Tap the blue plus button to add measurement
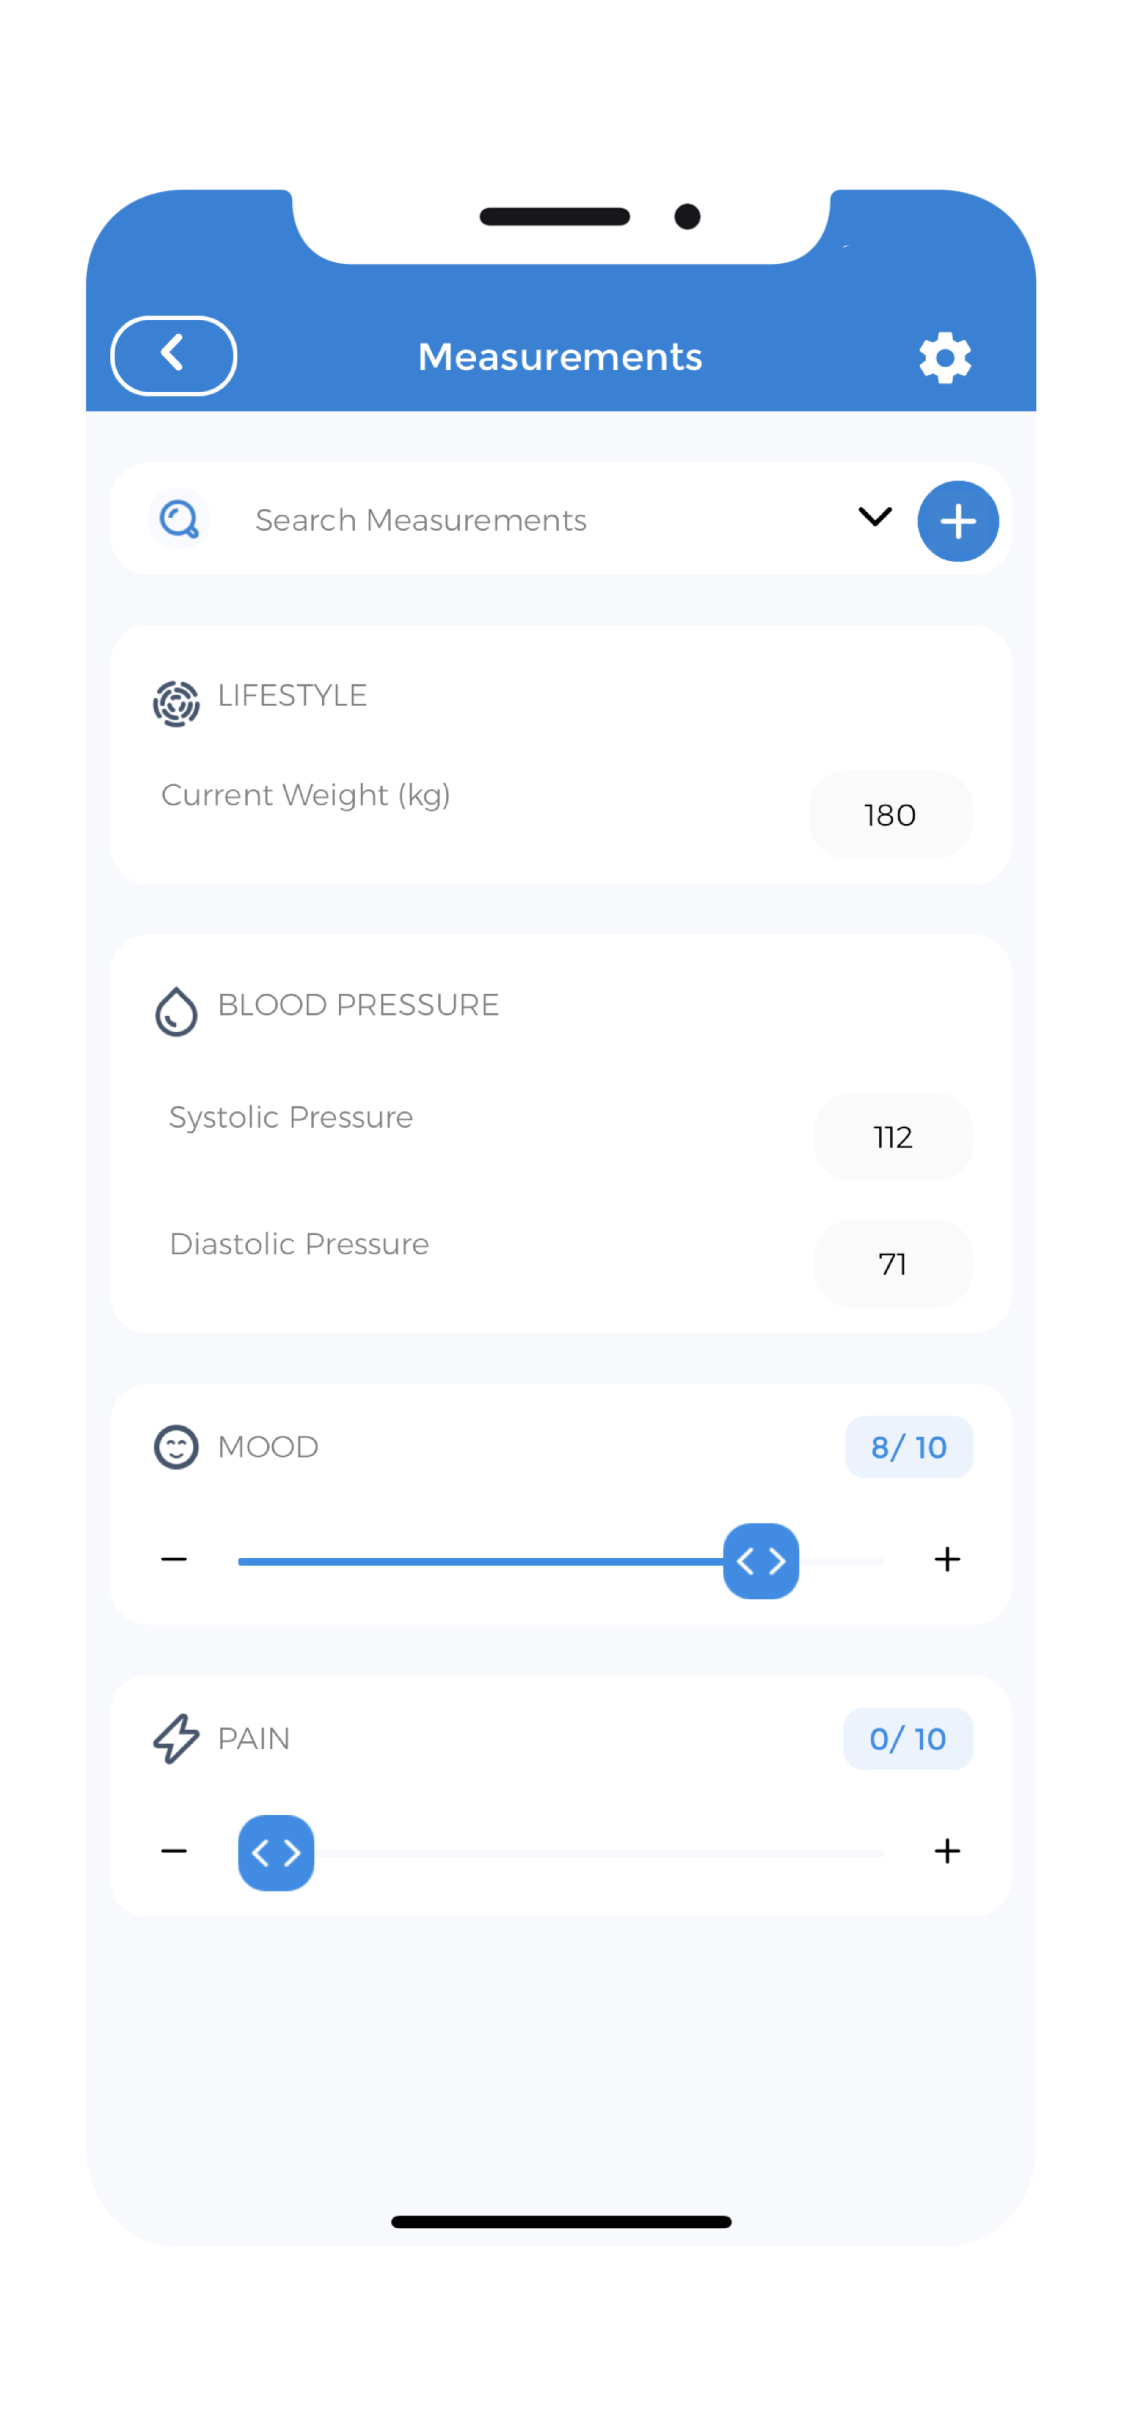The width and height of the screenshot is (1125, 2436). pos(957,520)
